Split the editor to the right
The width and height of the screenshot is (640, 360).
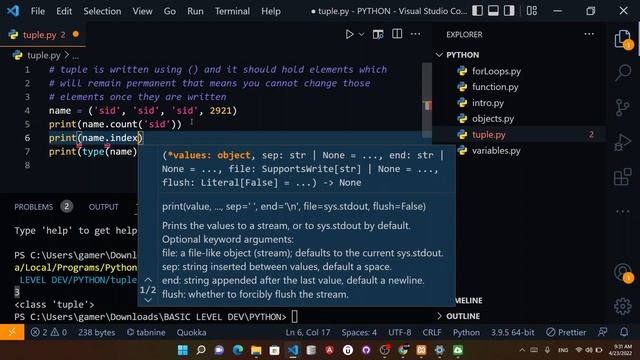point(397,34)
